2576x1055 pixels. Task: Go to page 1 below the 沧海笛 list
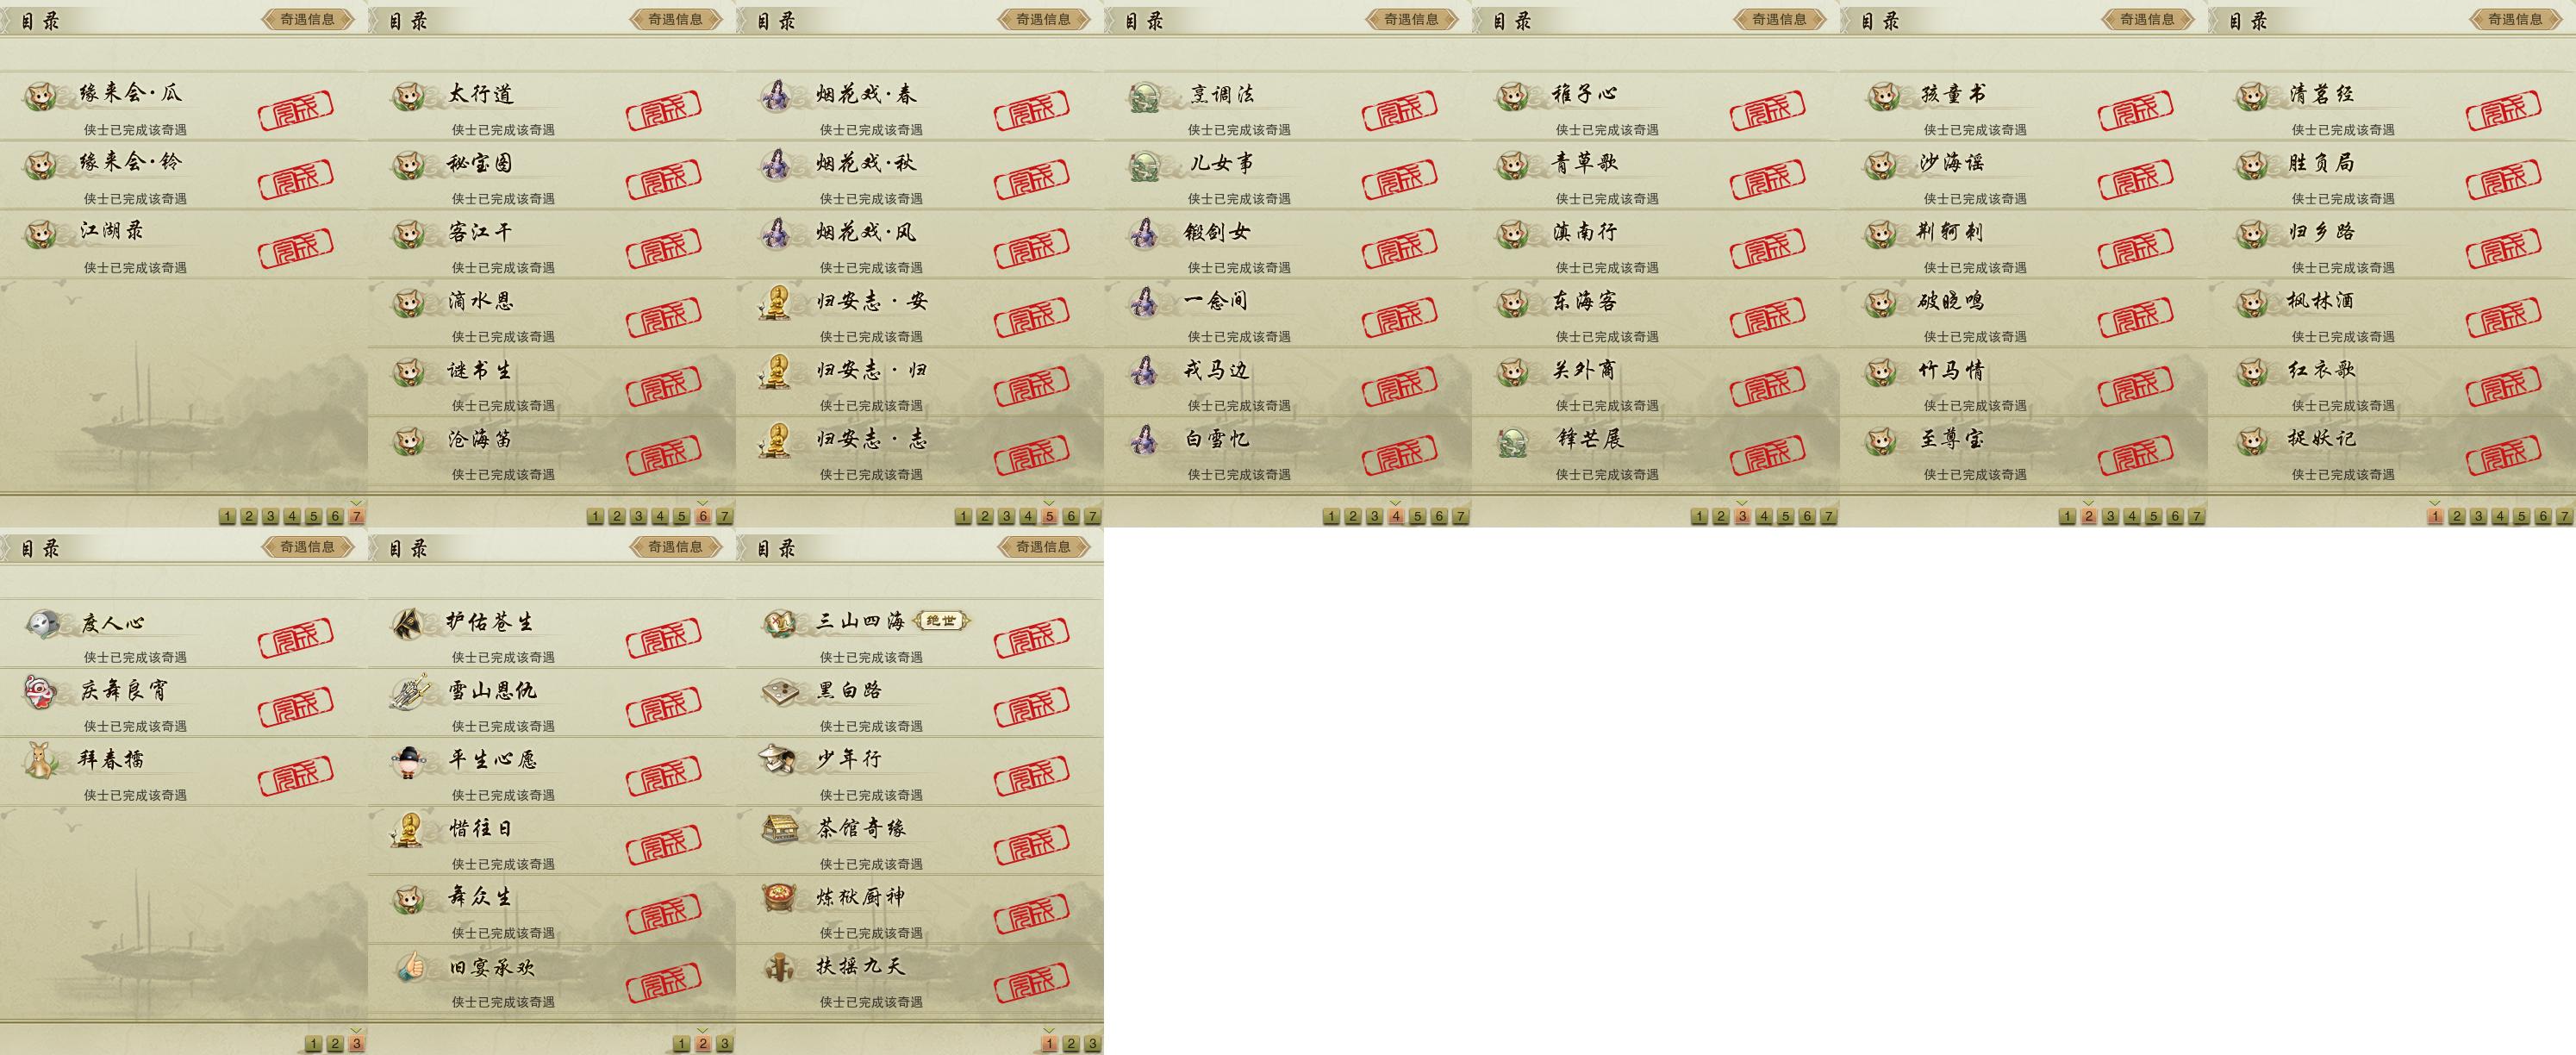pos(595,516)
